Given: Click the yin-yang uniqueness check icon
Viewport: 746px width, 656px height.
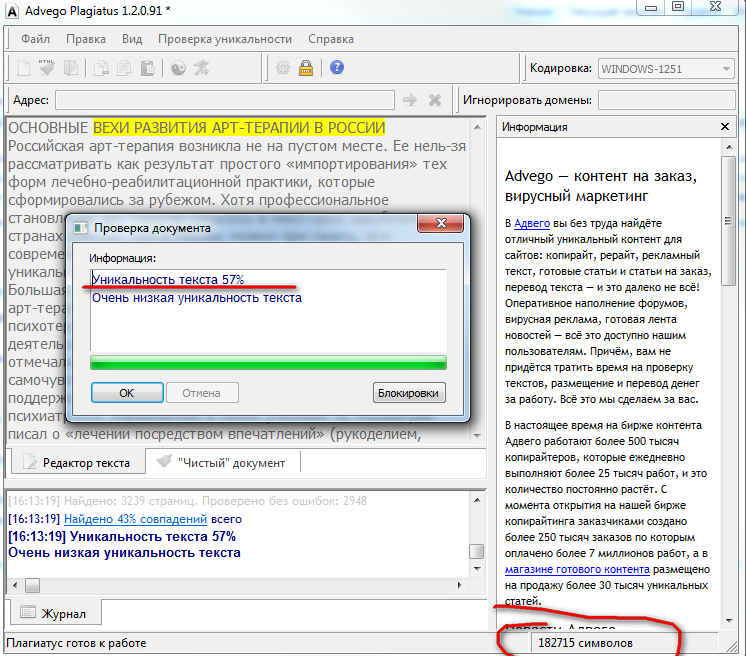Looking at the screenshot, I should (178, 68).
